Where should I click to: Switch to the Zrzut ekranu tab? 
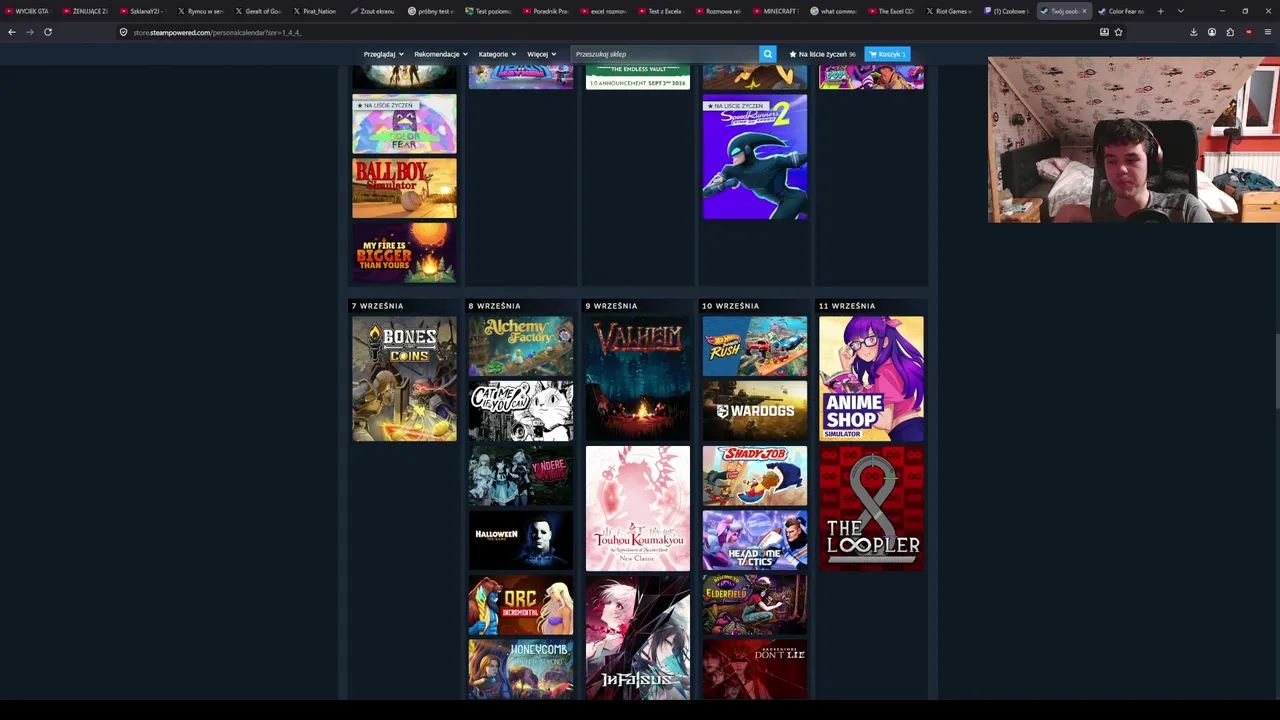373,11
